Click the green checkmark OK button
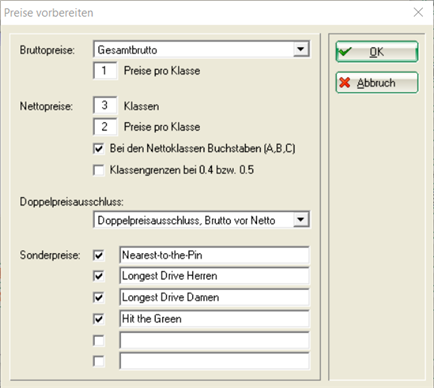This screenshot has height=388, width=434. coord(377,52)
